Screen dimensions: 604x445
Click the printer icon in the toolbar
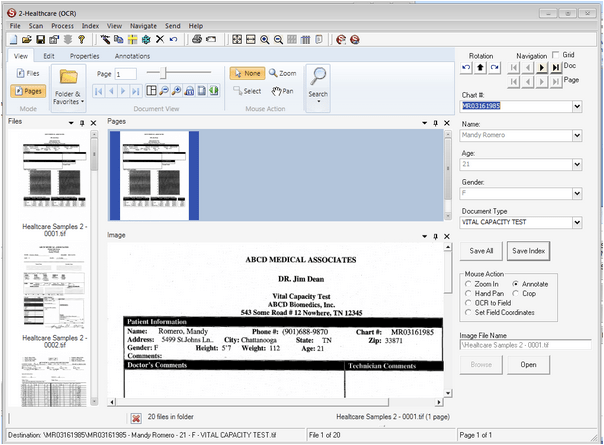click(x=197, y=39)
